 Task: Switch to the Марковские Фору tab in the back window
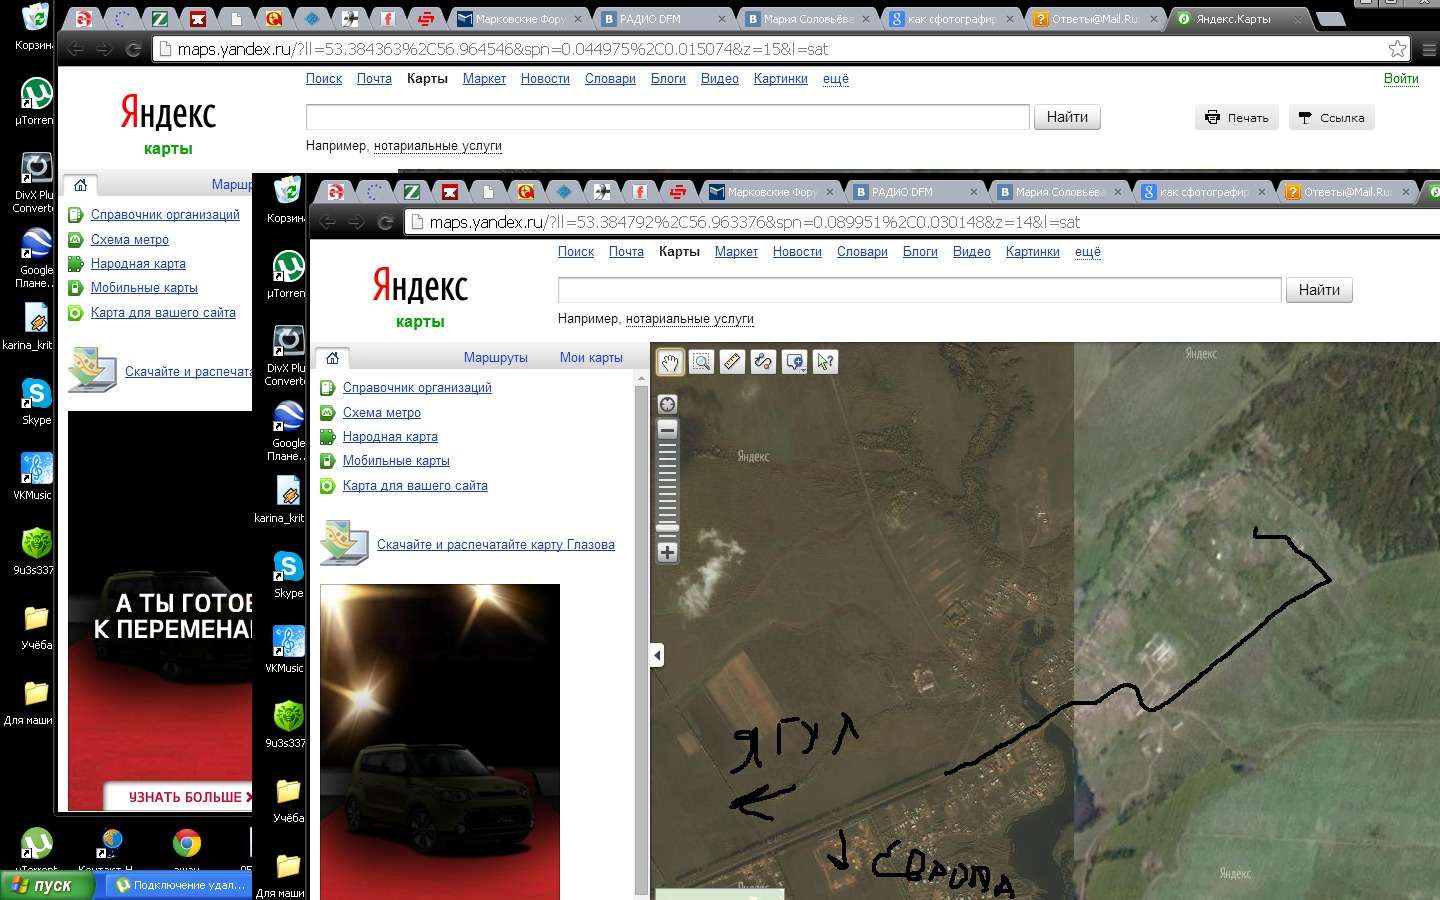[x=519, y=19]
